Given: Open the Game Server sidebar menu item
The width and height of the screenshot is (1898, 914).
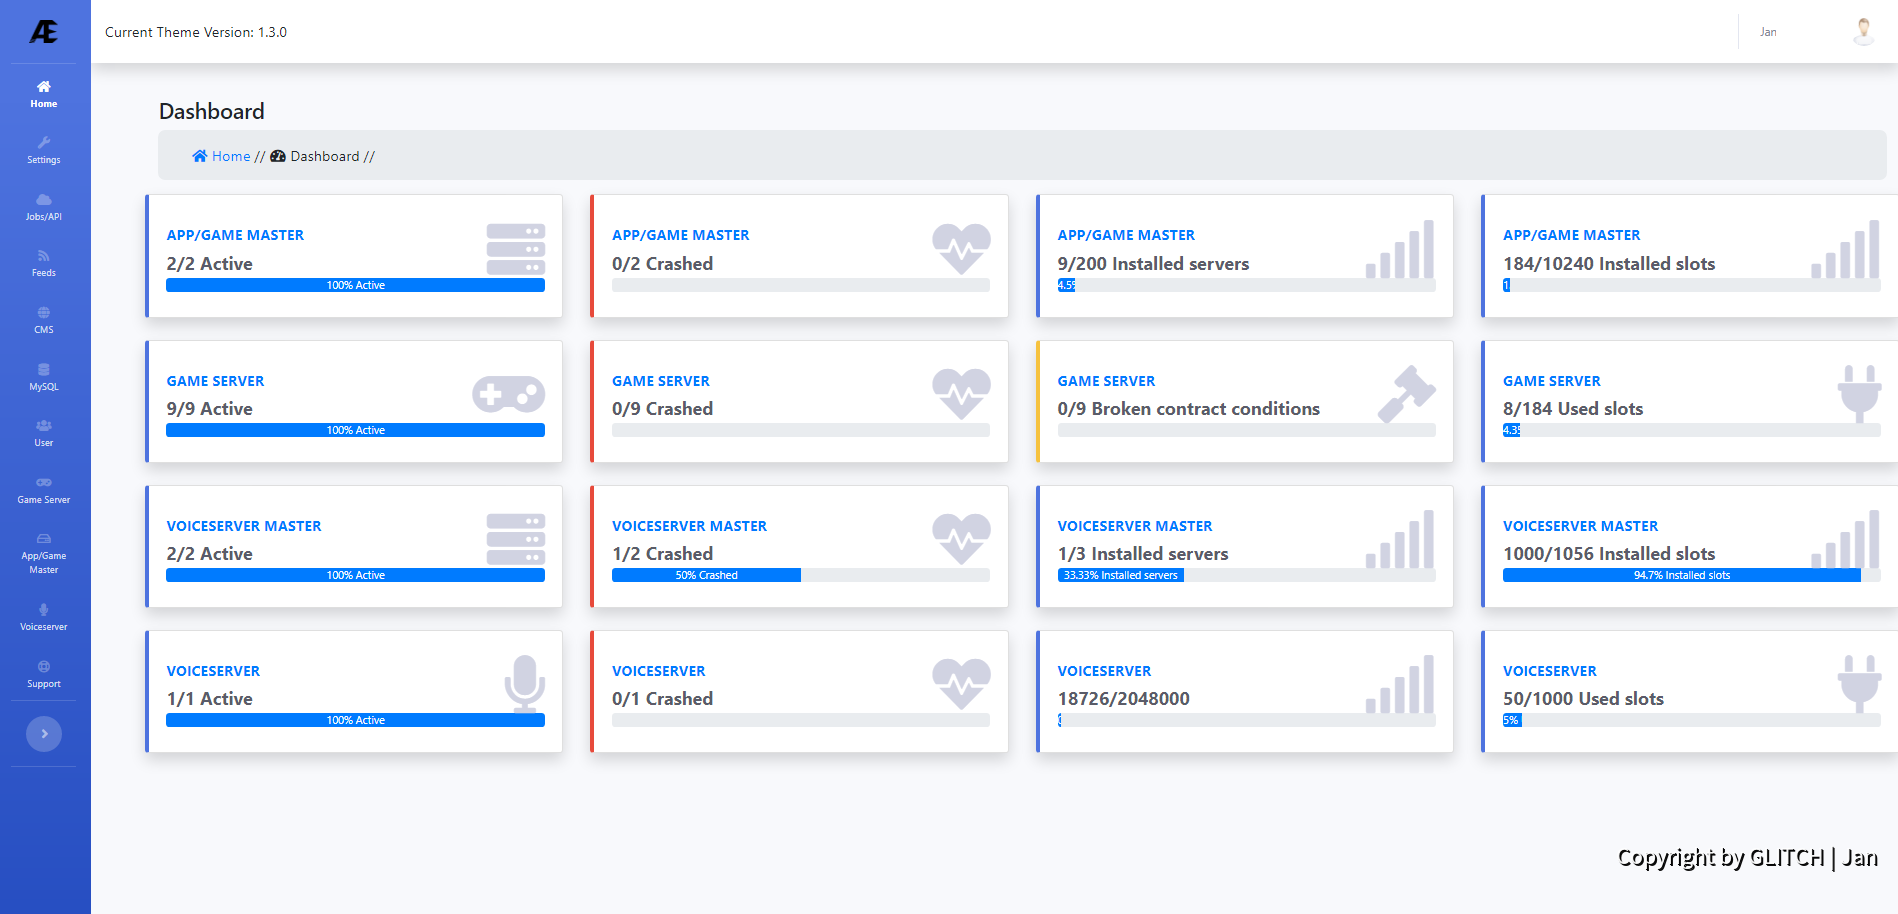Looking at the screenshot, I should coord(44,490).
